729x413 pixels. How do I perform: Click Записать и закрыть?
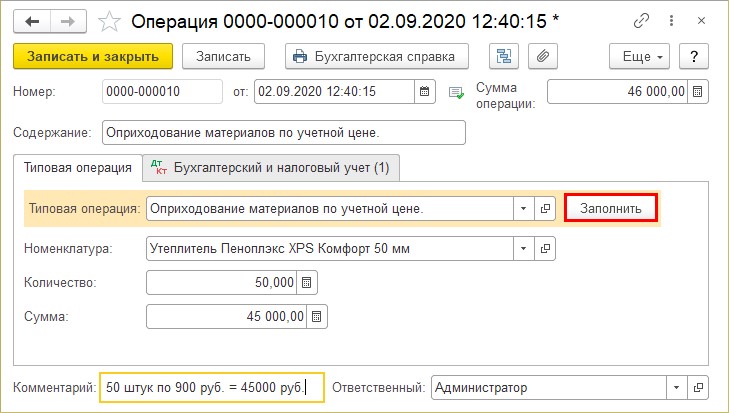[x=93, y=56]
